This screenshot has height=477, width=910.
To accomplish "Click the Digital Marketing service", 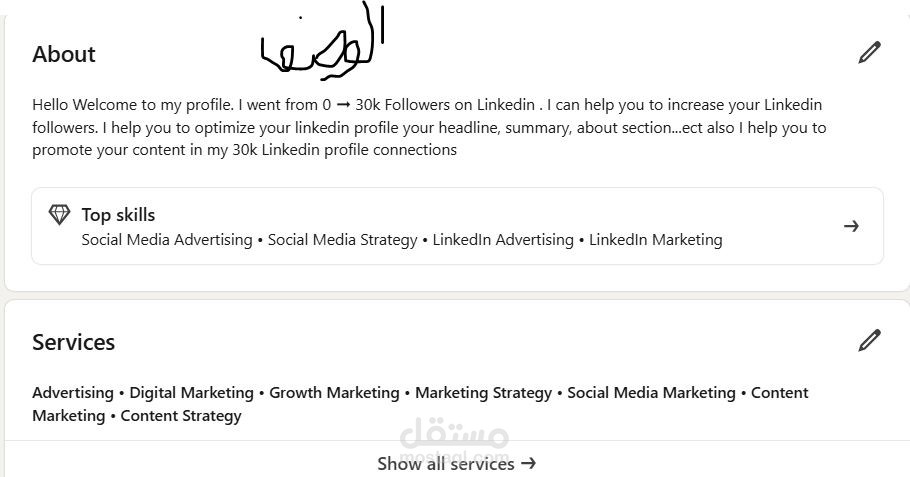I will (x=192, y=393).
